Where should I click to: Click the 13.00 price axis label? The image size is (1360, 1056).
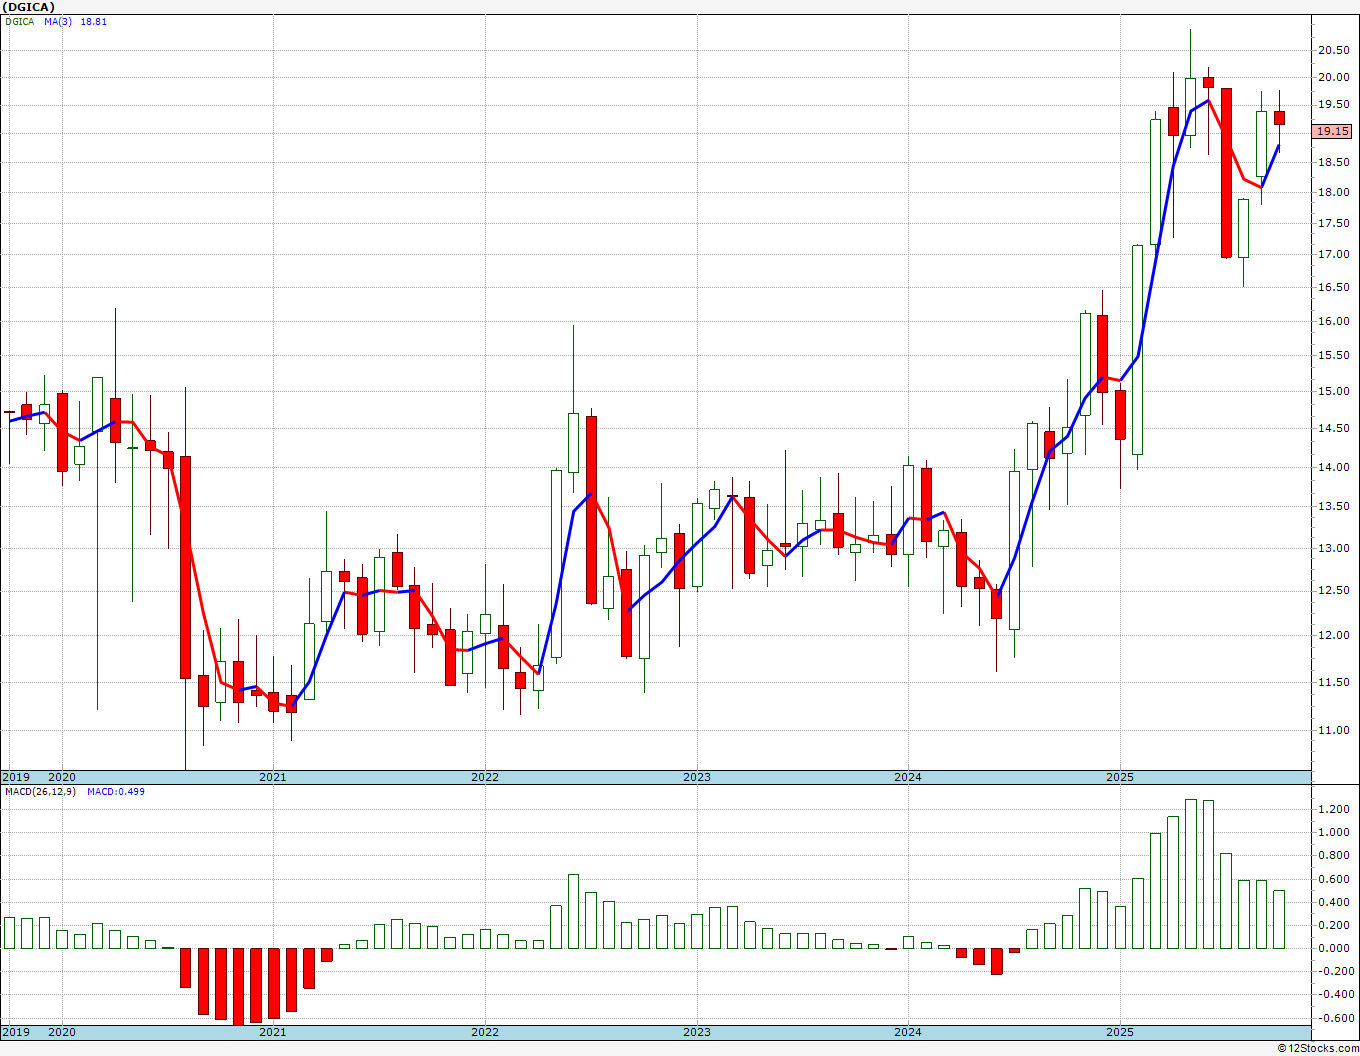click(x=1333, y=549)
